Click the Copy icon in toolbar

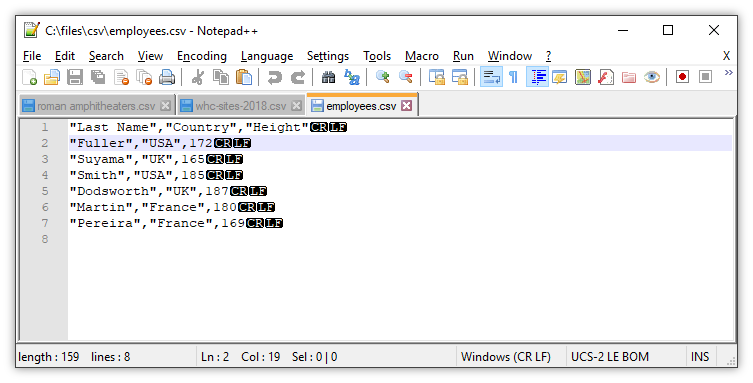(x=221, y=77)
